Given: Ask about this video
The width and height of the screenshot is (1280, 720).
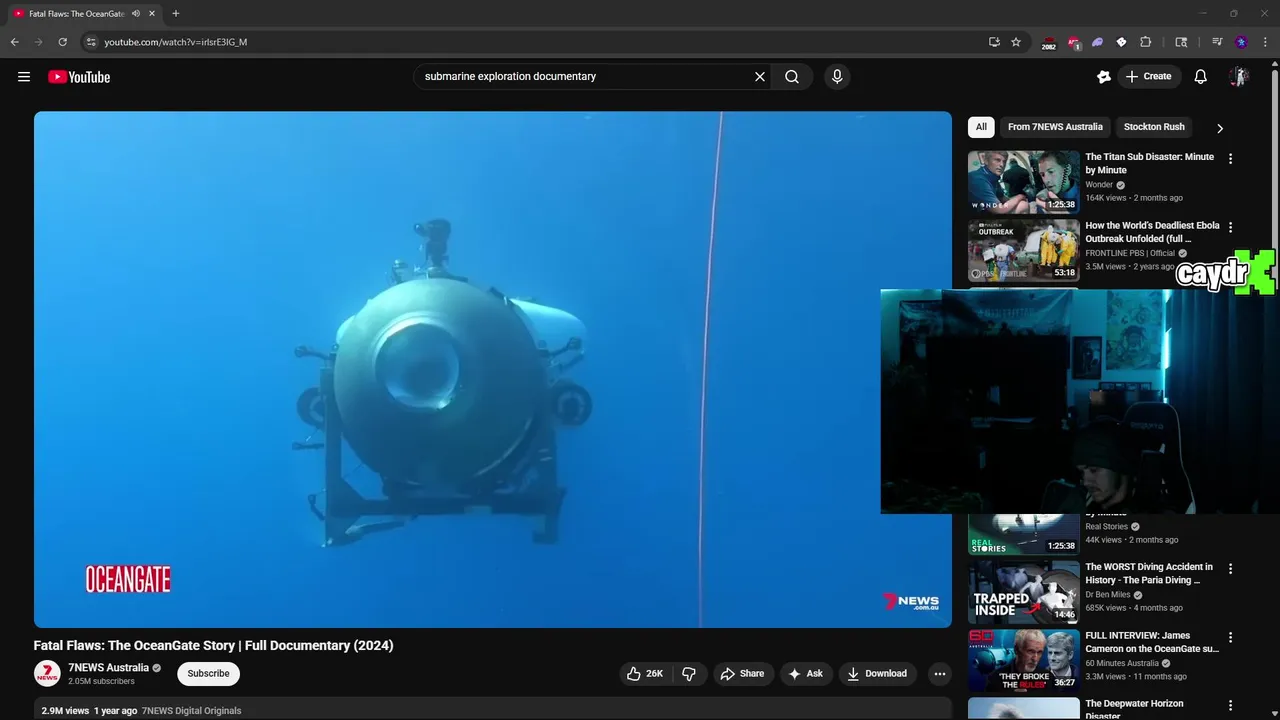Looking at the screenshot, I should [805, 674].
